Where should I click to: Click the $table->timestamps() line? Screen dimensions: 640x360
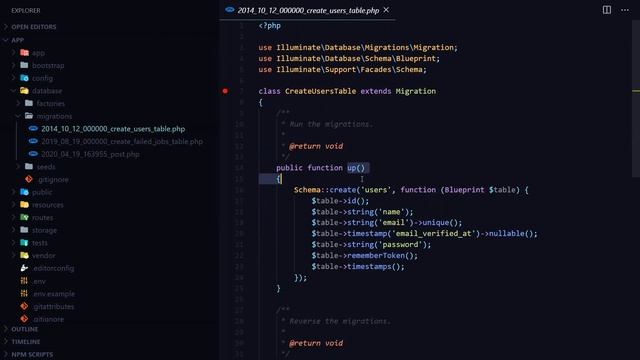[358, 267]
